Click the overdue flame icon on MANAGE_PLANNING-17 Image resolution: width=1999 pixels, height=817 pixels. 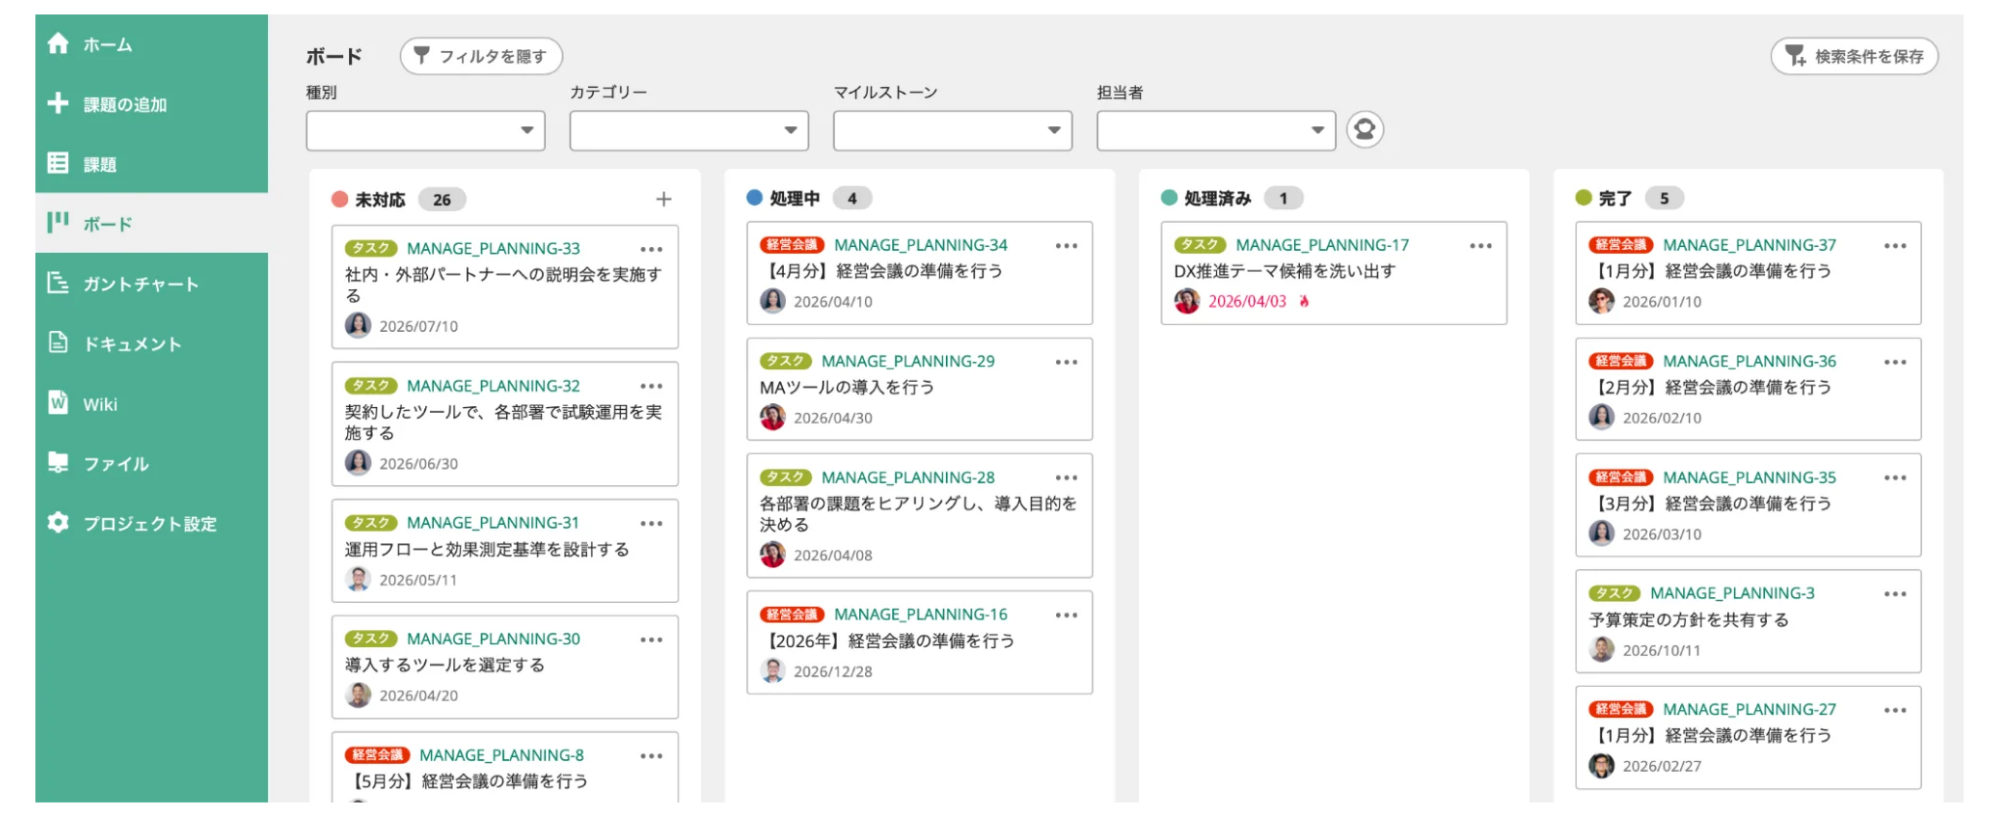pyautogui.click(x=1303, y=301)
